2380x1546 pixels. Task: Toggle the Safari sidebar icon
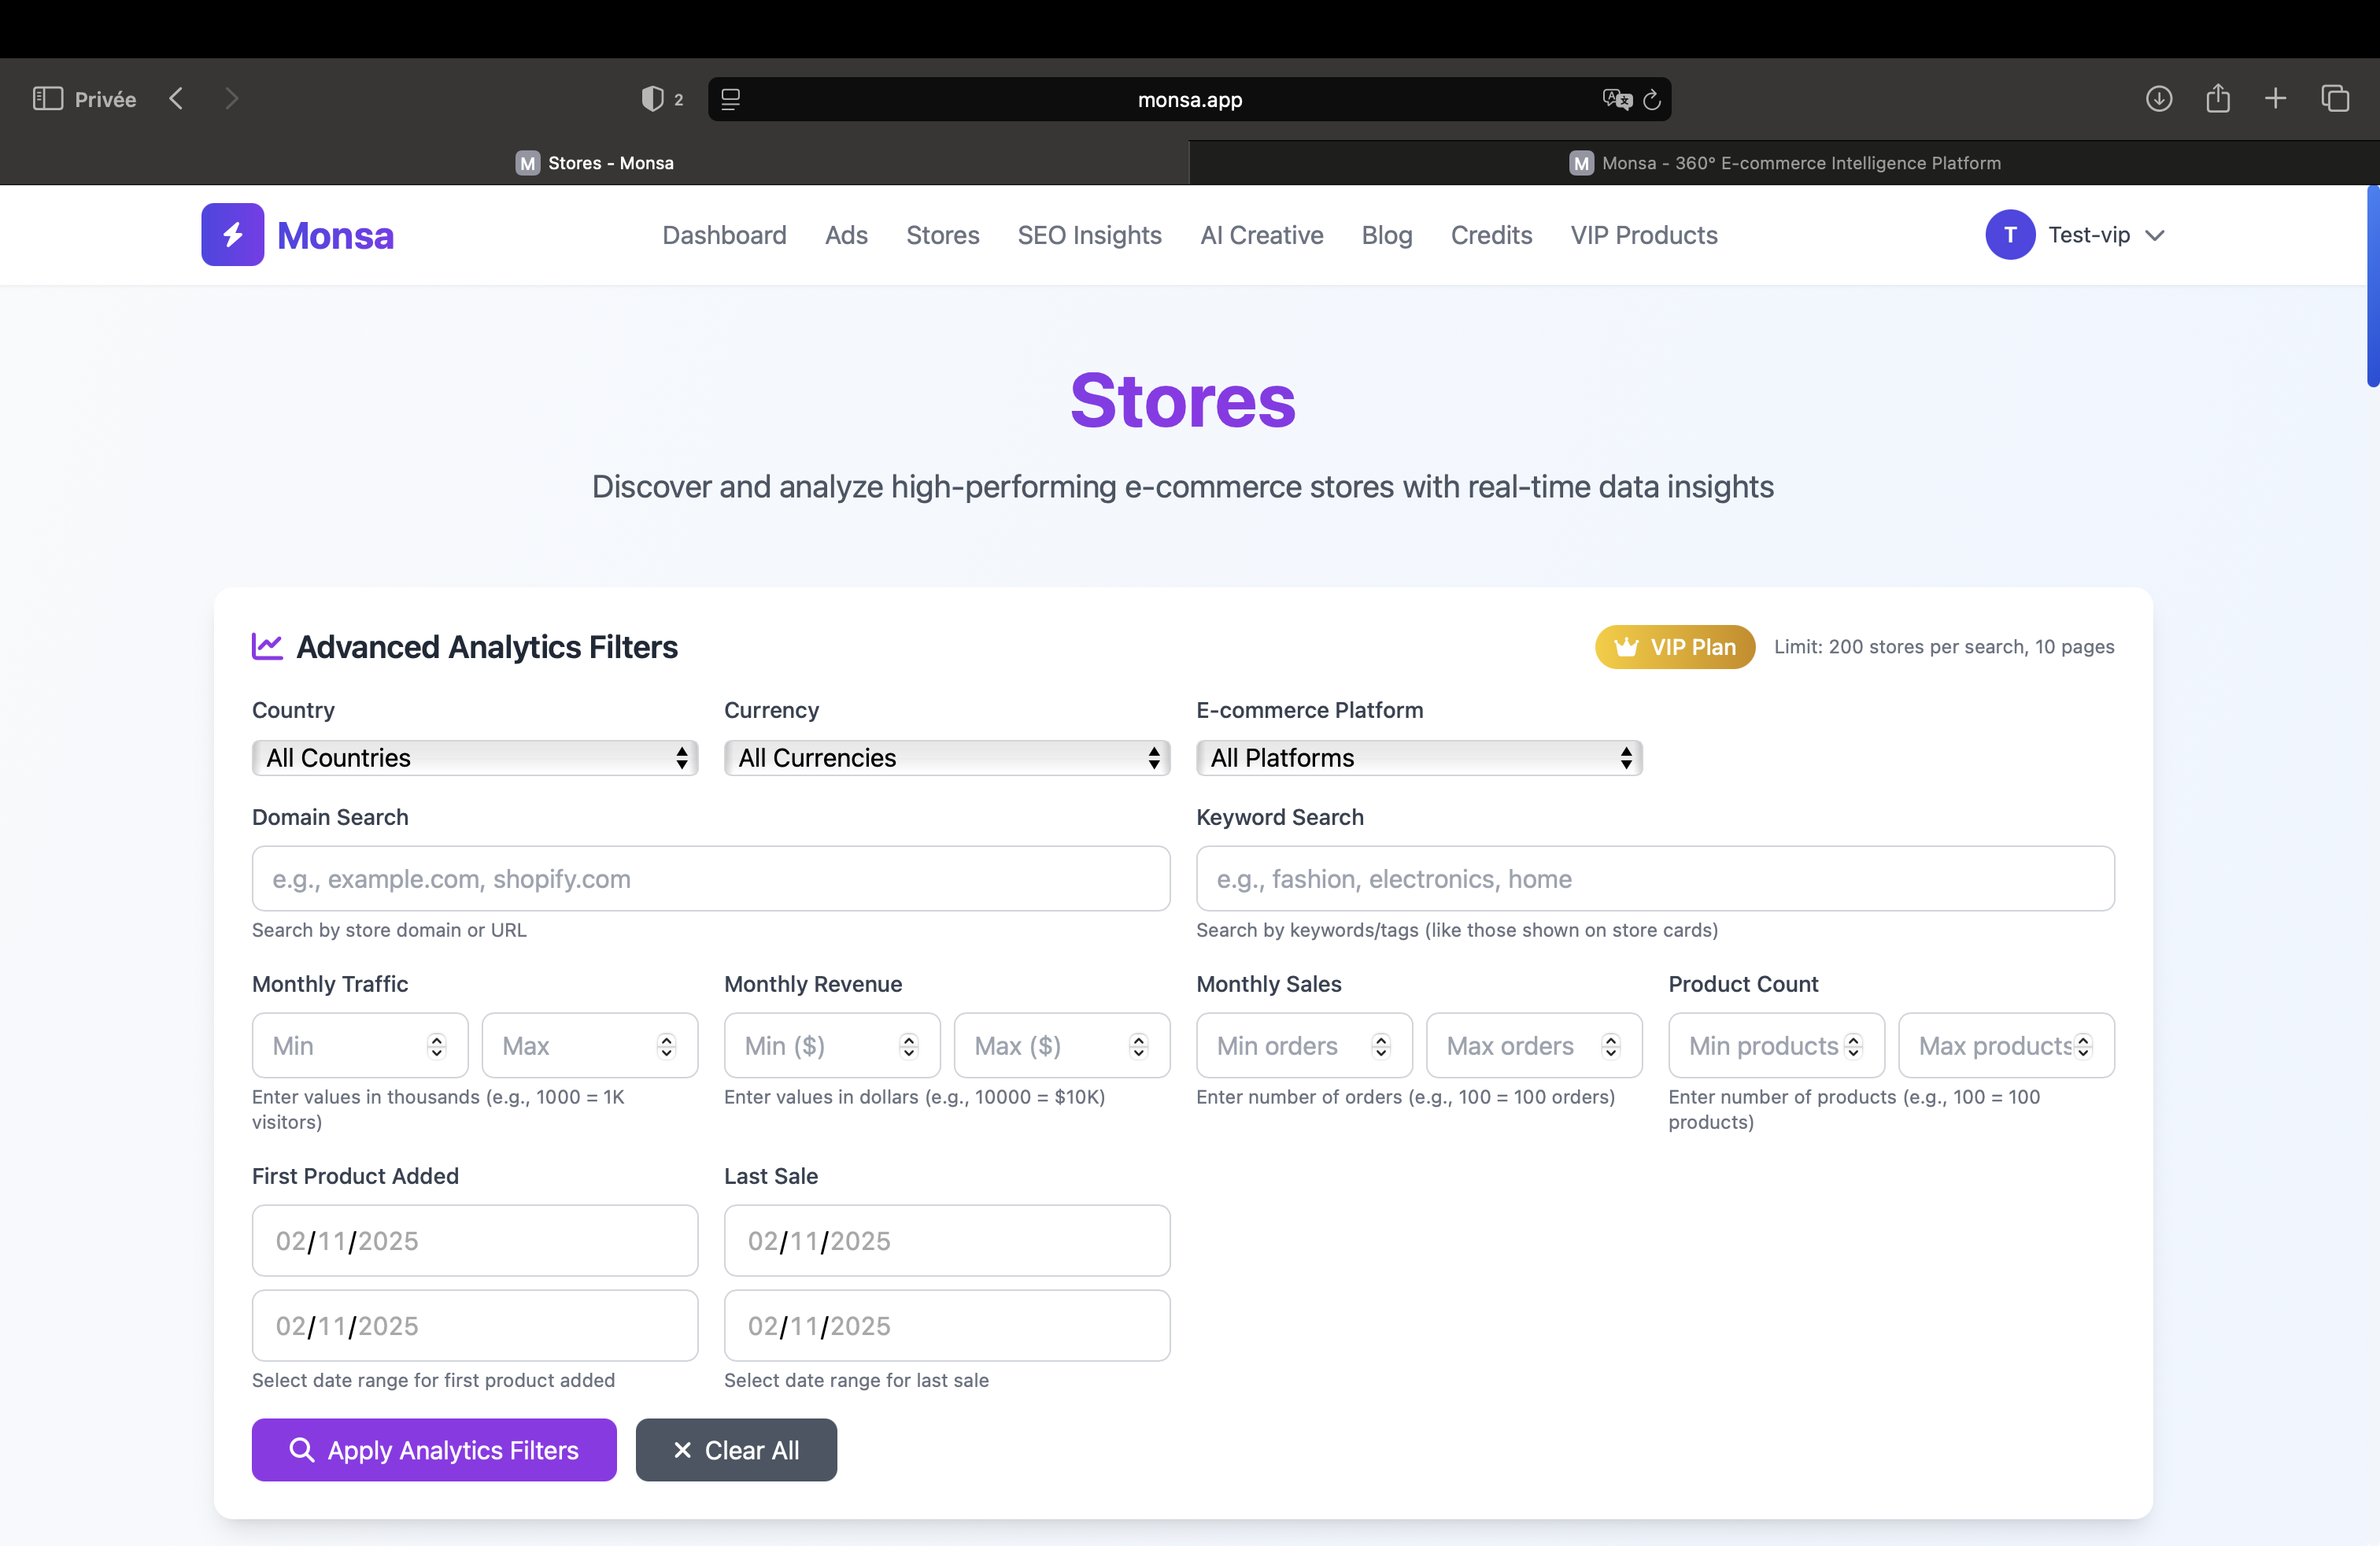point(48,98)
